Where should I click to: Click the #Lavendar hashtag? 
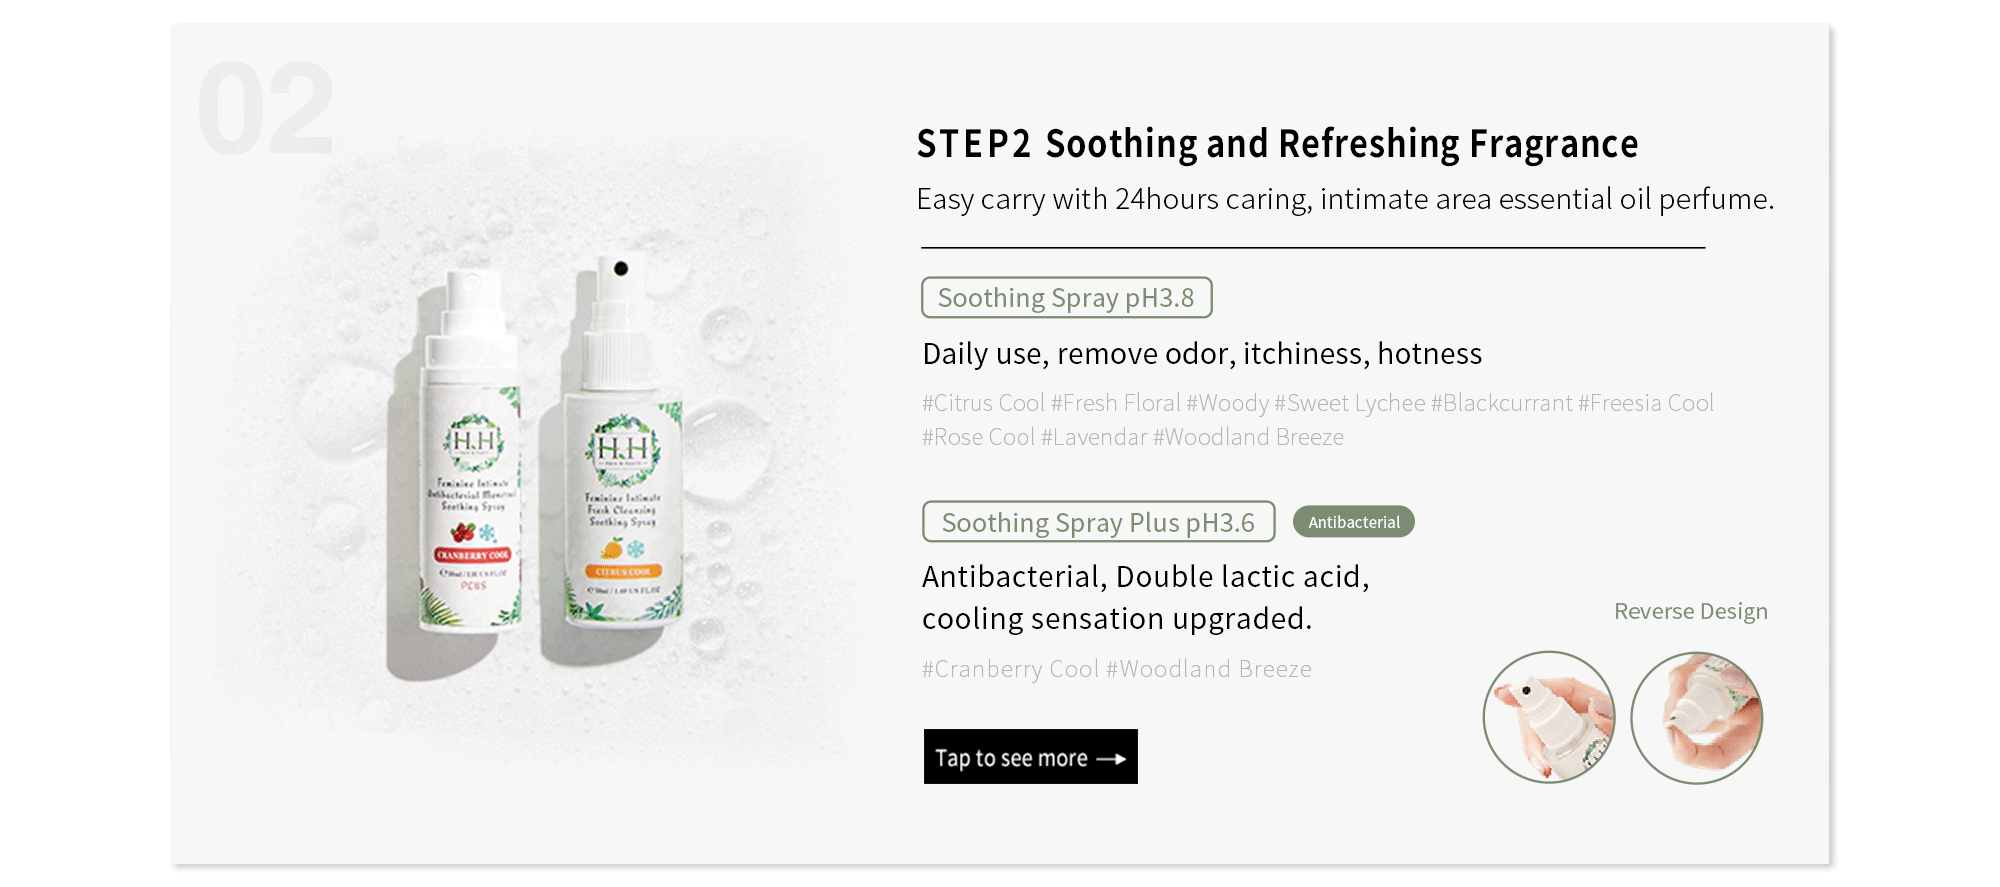[1094, 437]
